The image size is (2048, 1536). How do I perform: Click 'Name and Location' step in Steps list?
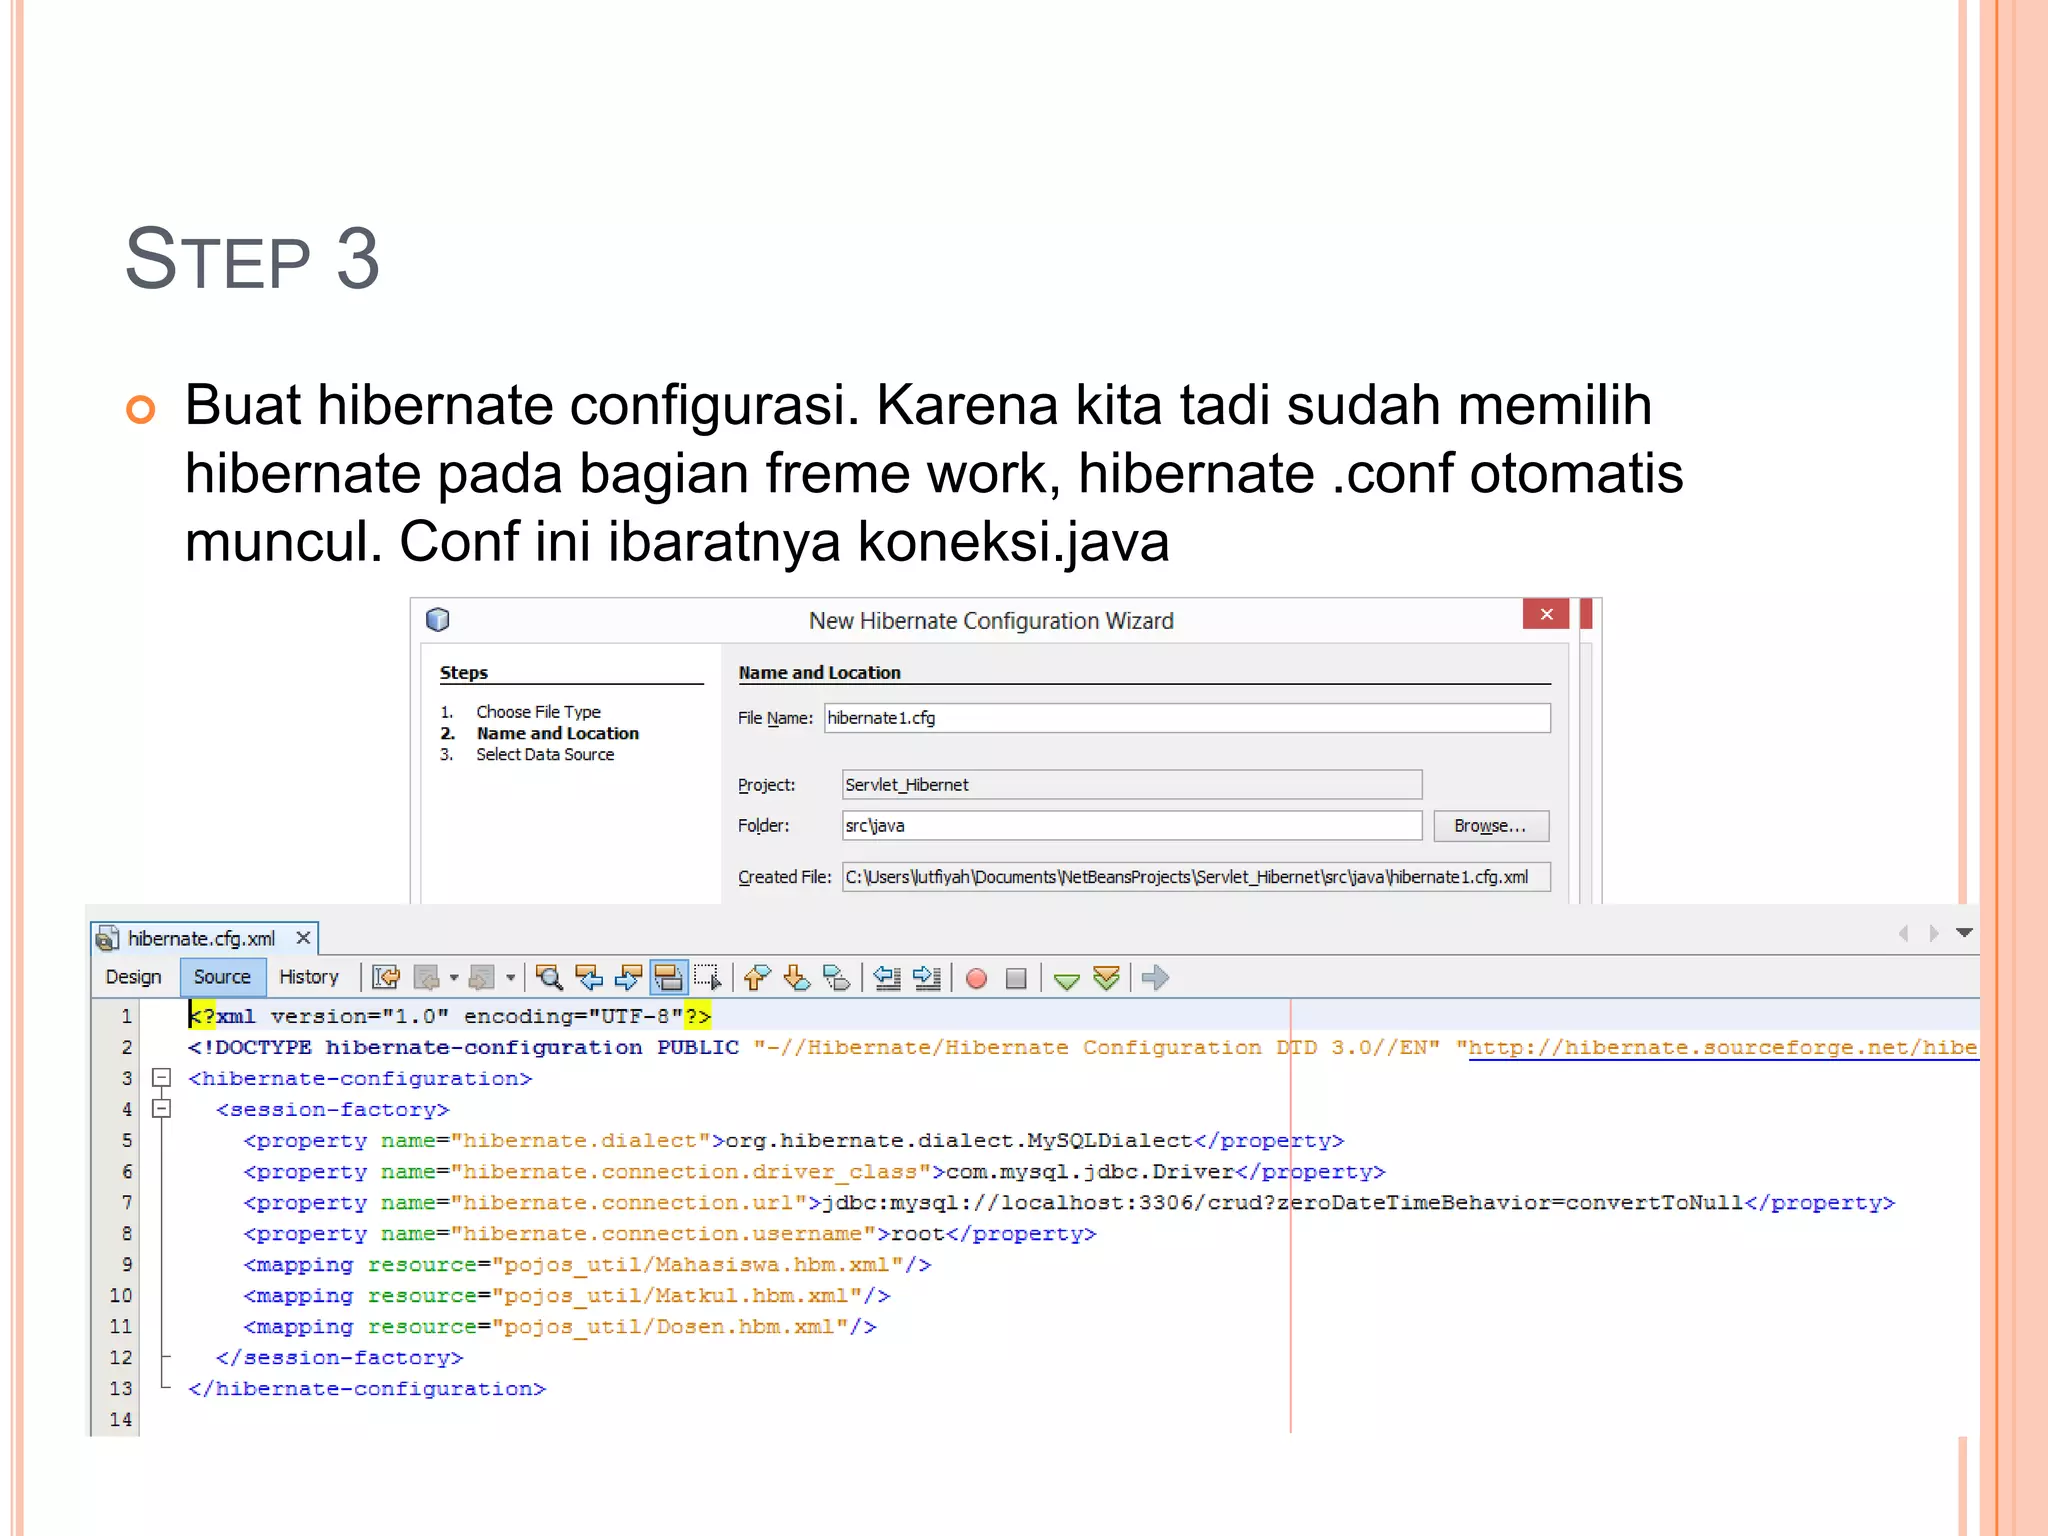557,733
